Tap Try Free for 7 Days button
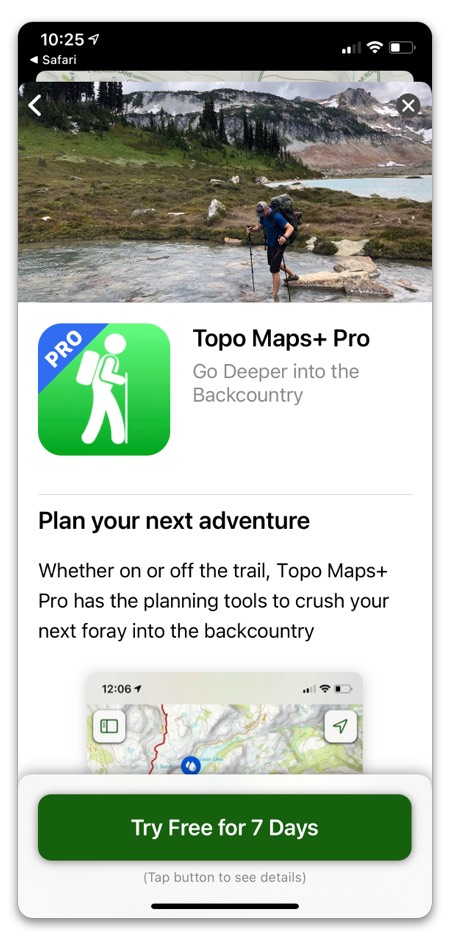The height and width of the screenshot is (940, 450). pos(225,827)
